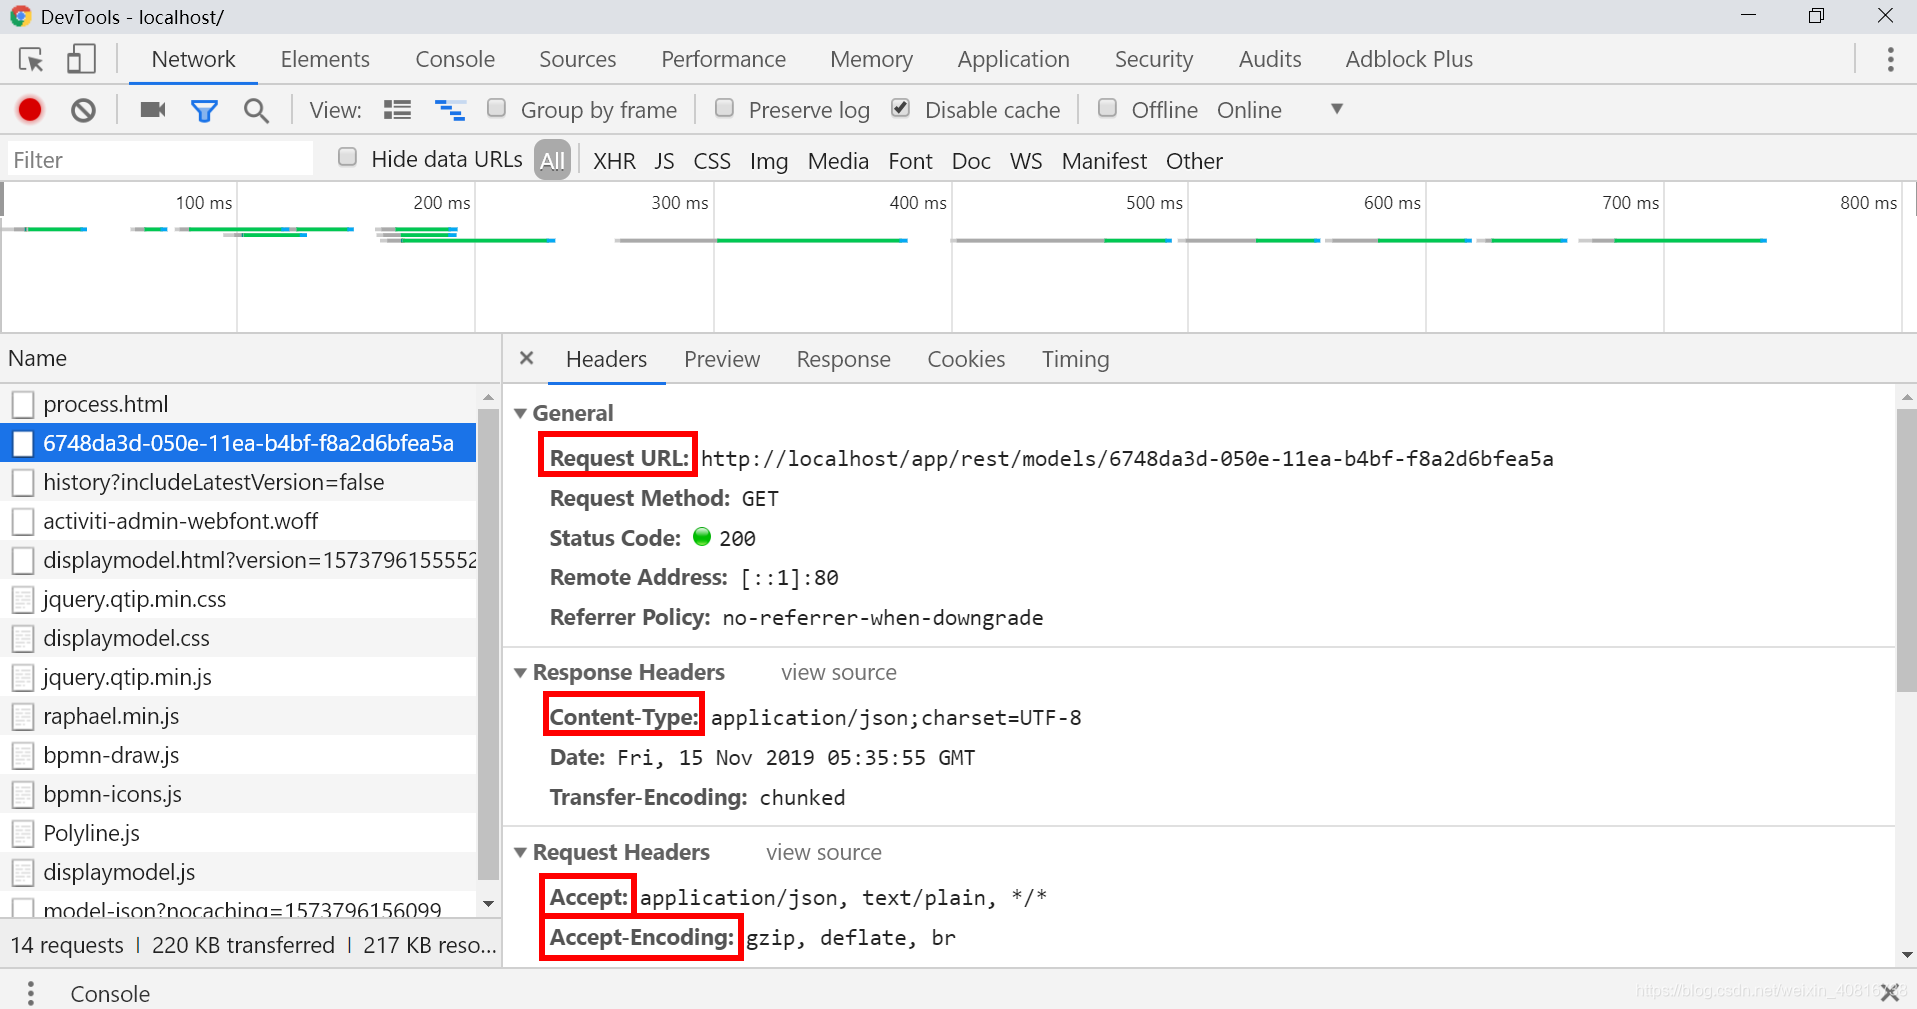Select the history?includeLatestVersion=false request
Screen dimensions: 1917x1009
240,482
